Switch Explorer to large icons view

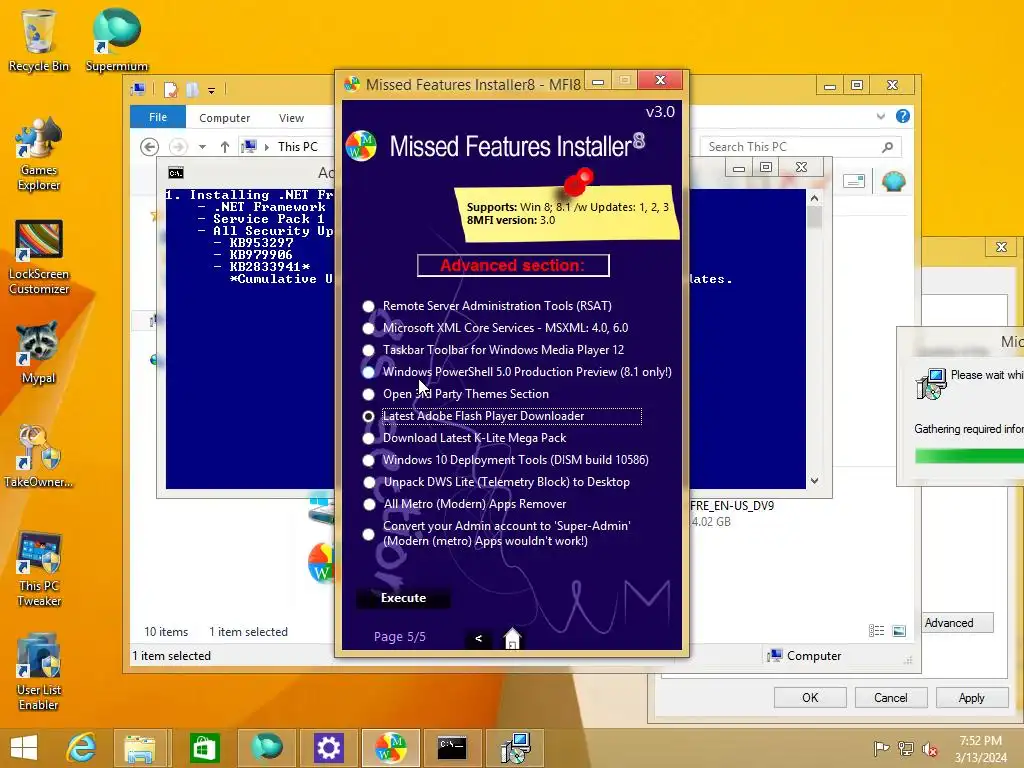pos(899,630)
